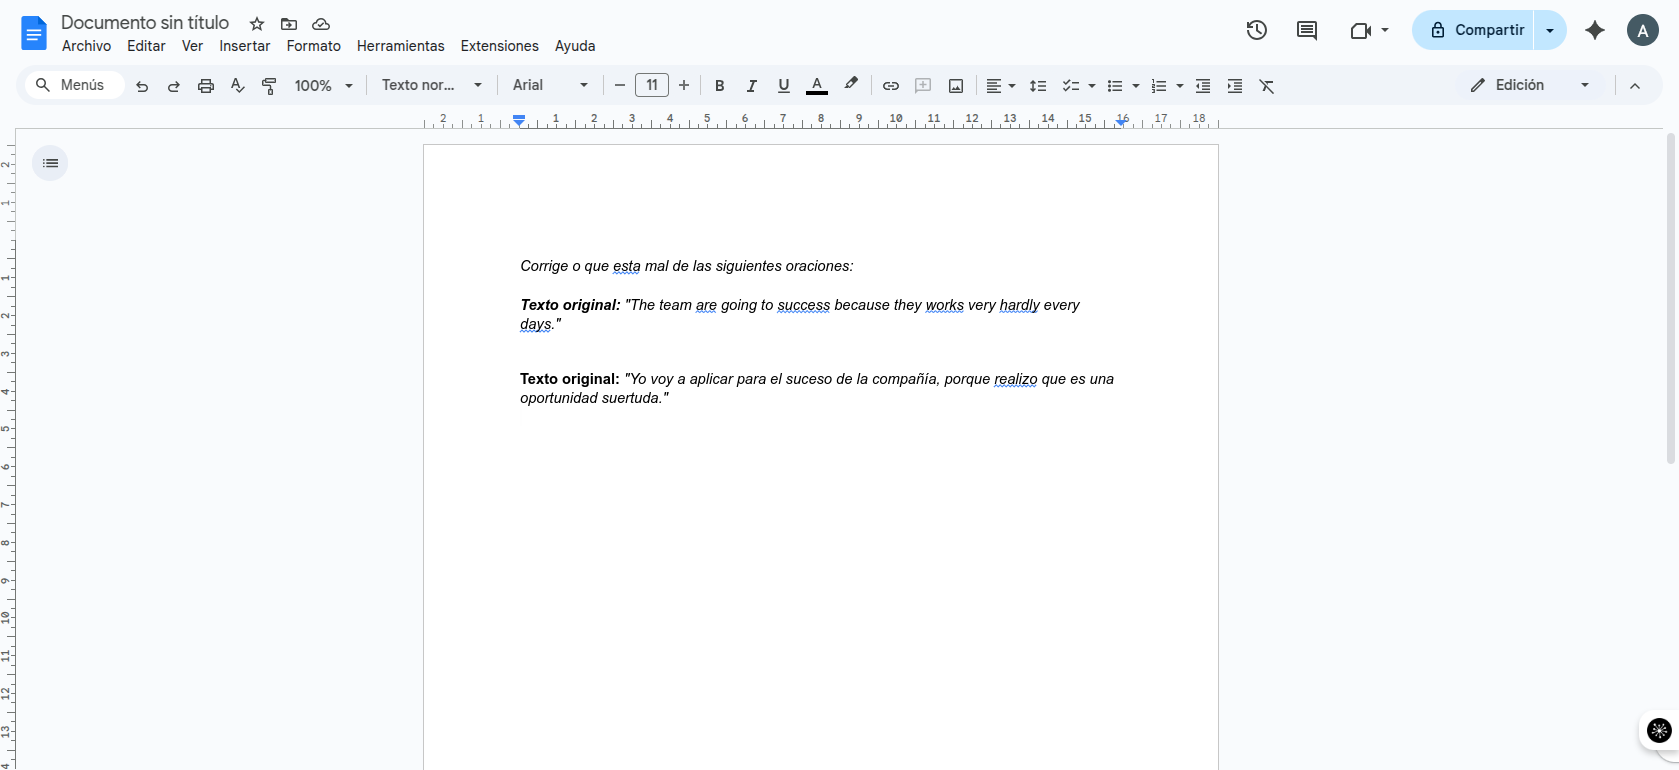Open version history clock icon

pos(1257,30)
